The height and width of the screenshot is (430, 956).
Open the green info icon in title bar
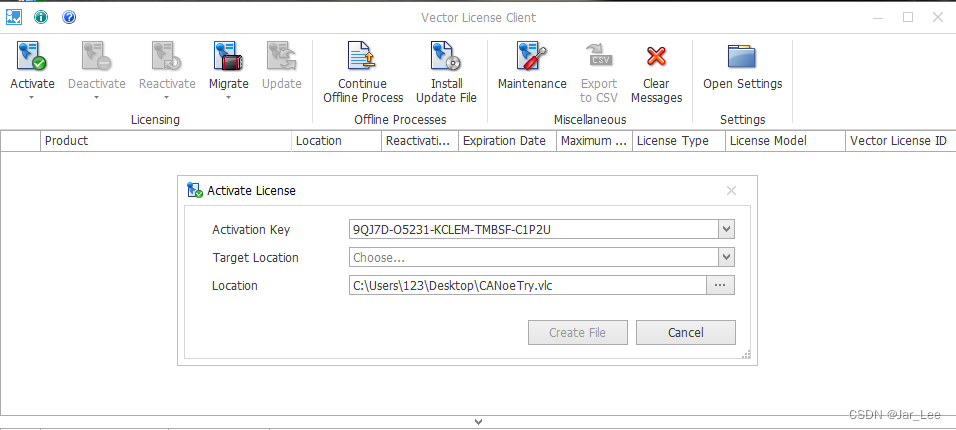click(41, 17)
